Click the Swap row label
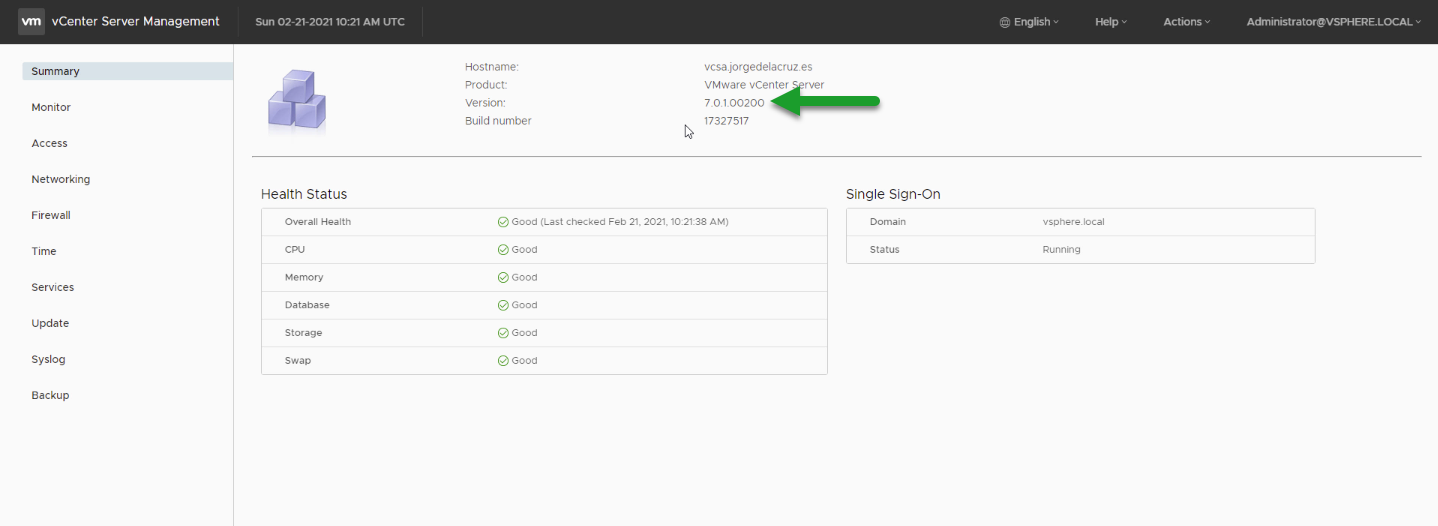The height and width of the screenshot is (526, 1438). [x=298, y=361]
